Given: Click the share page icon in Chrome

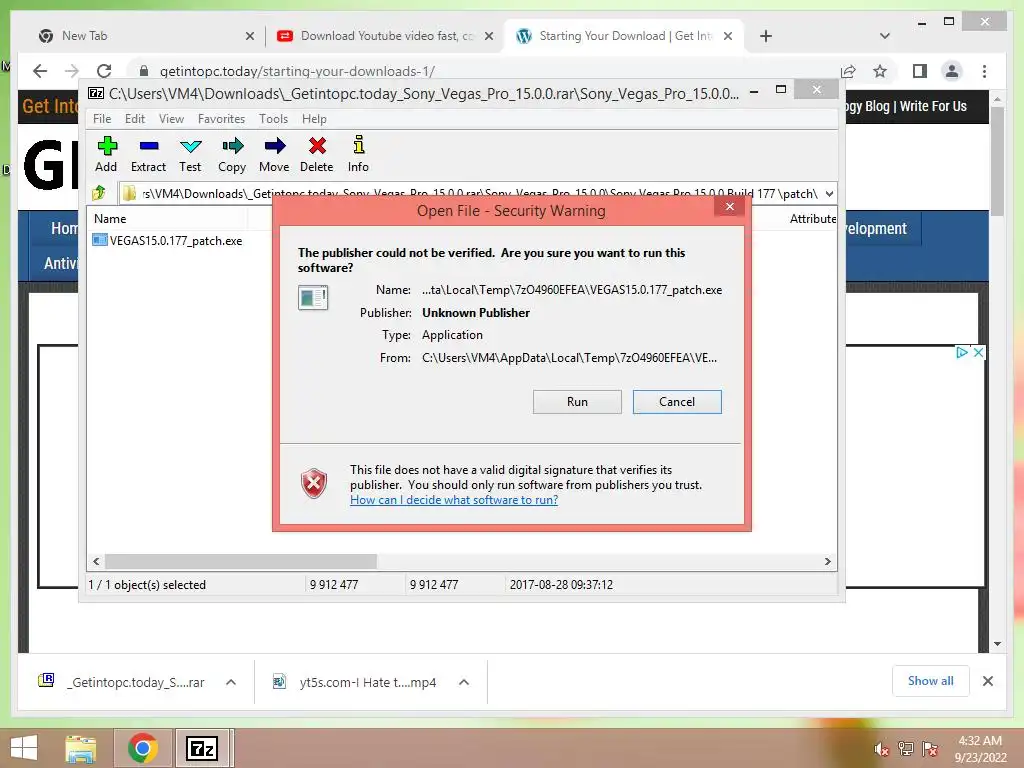Looking at the screenshot, I should click(x=848, y=71).
